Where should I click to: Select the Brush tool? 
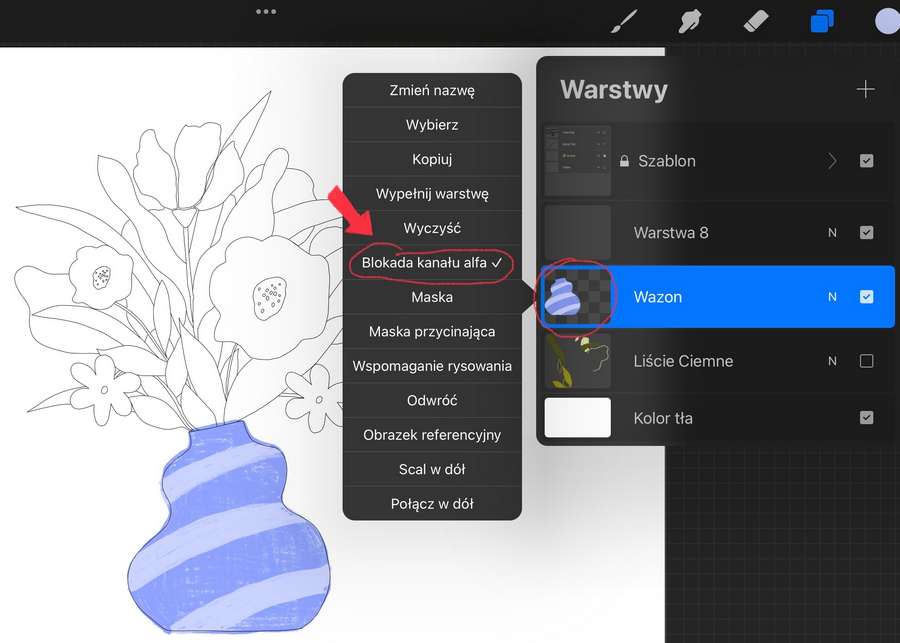pos(624,22)
